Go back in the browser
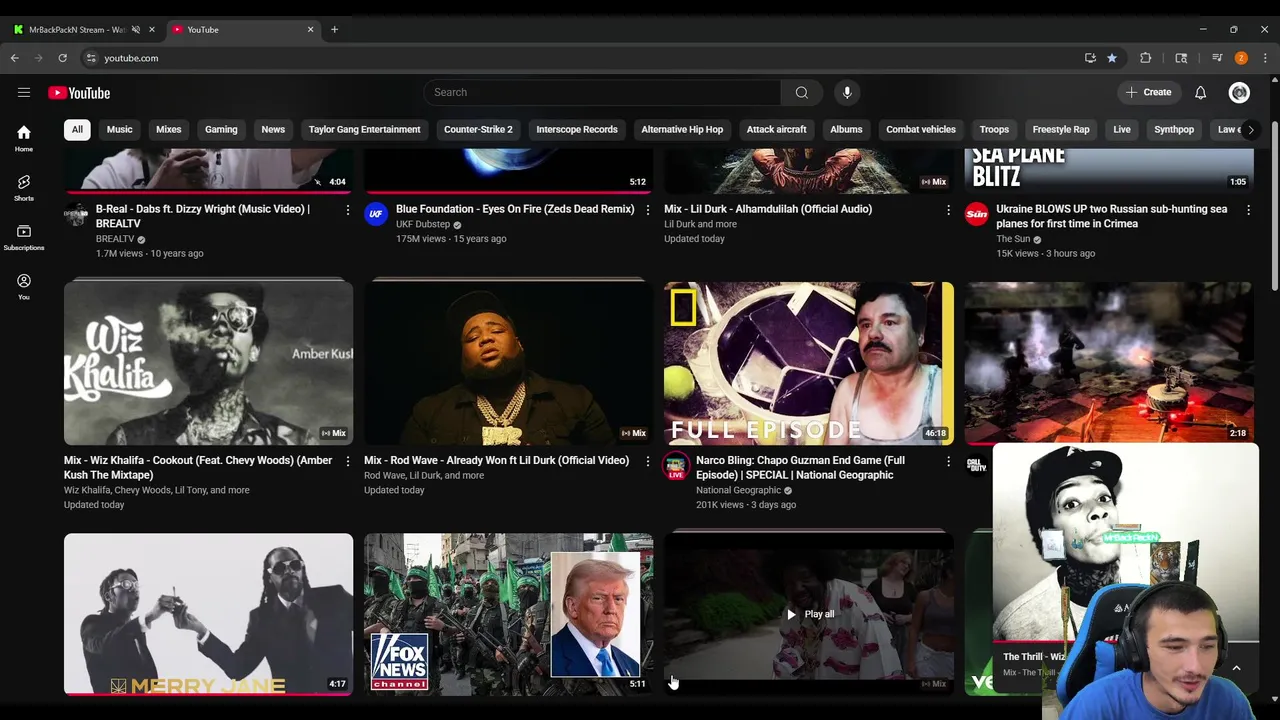This screenshot has height=720, width=1280. [15, 58]
